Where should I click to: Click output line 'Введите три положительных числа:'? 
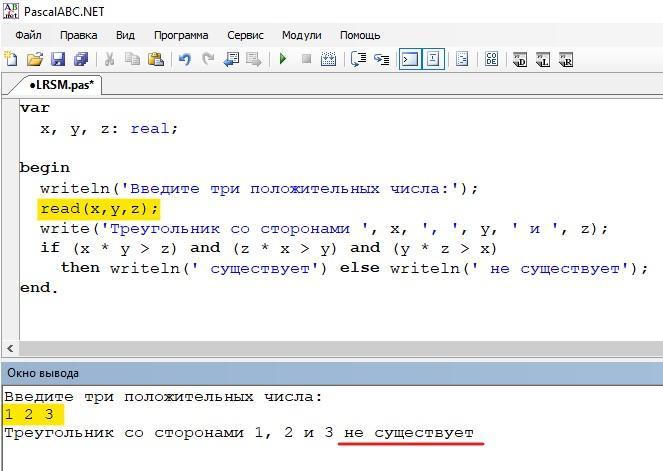(x=163, y=397)
